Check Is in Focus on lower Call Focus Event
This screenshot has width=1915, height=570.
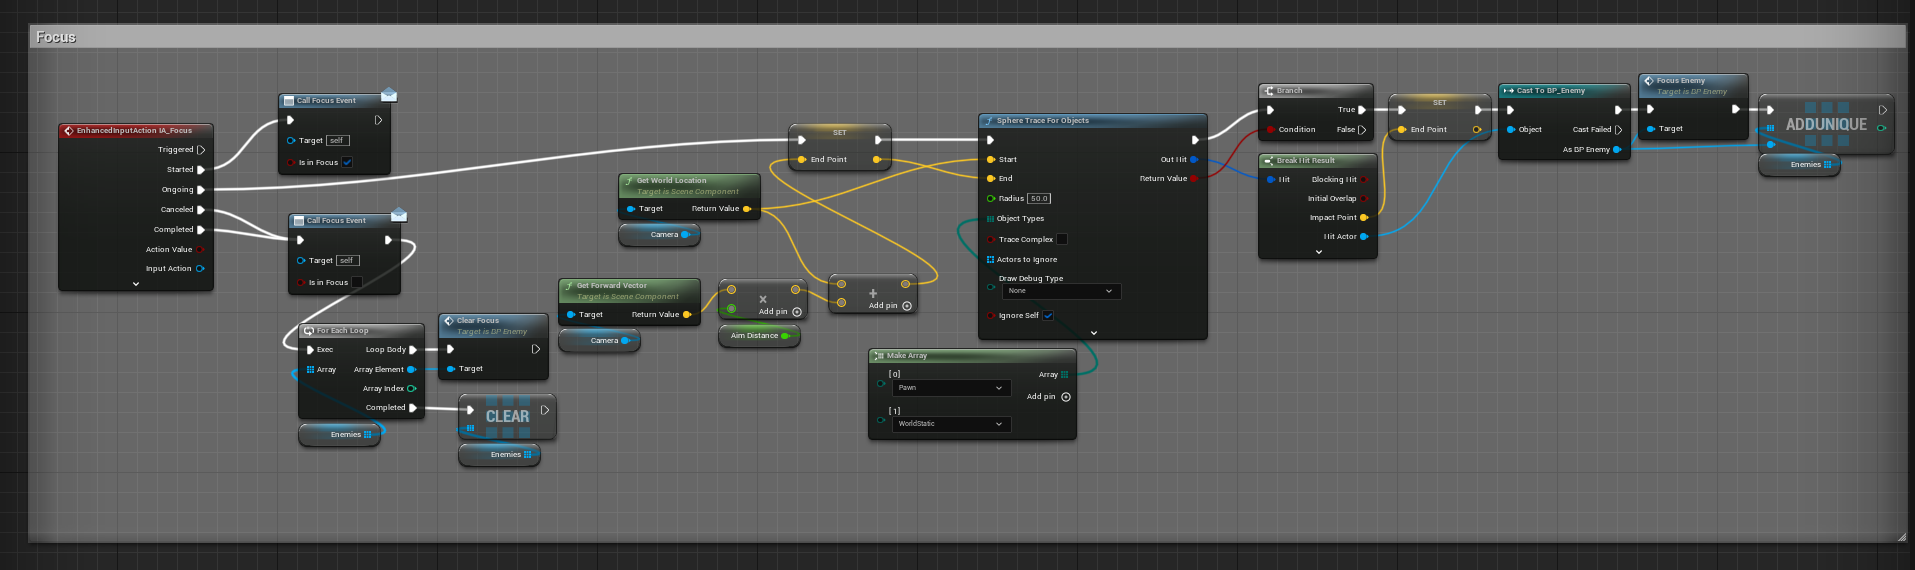[x=357, y=283]
